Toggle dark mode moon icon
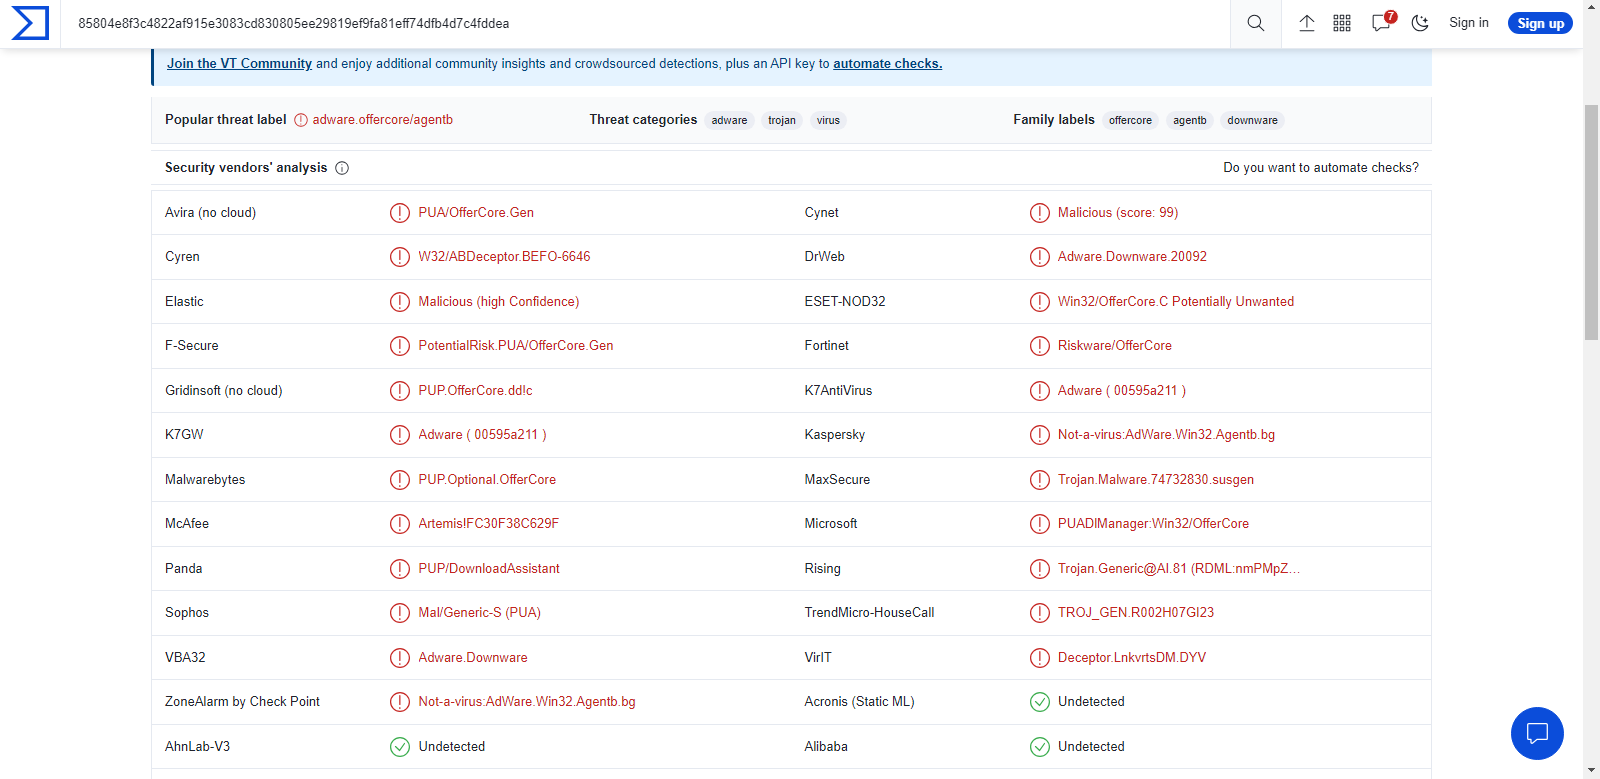Viewport: 1600px width, 779px height. [x=1420, y=23]
